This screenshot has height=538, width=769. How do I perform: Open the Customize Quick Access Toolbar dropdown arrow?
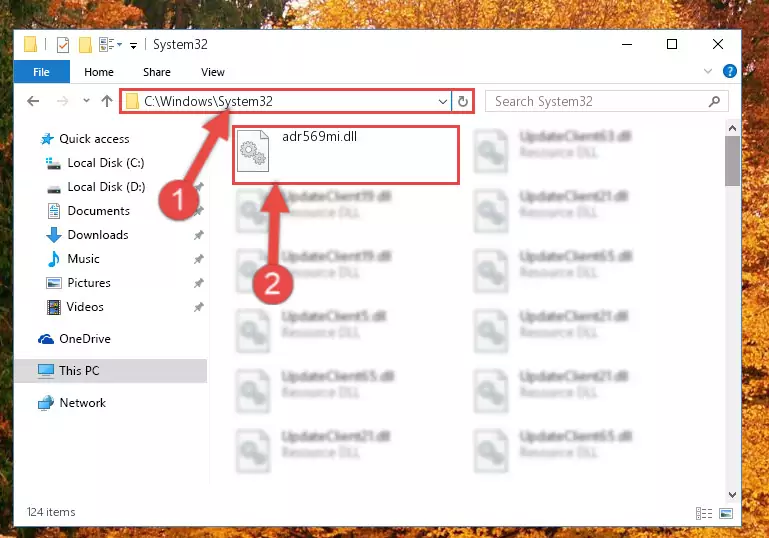click(x=133, y=46)
